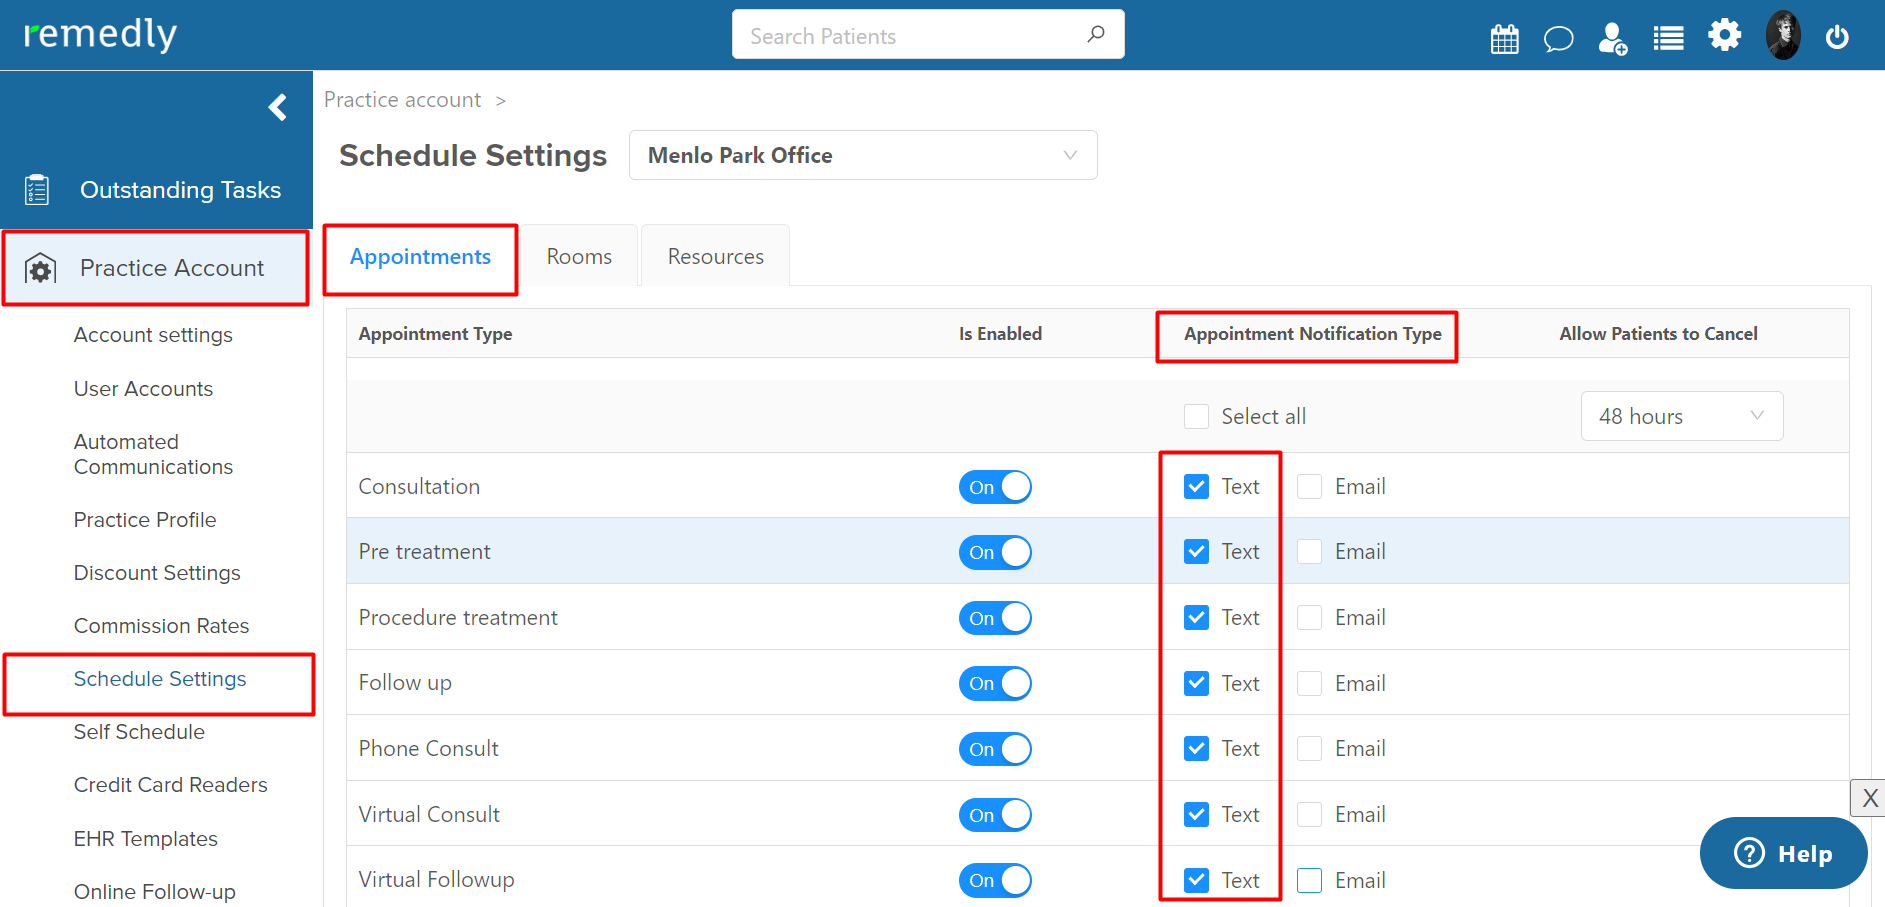Click the search magnifier icon

[1096, 34]
